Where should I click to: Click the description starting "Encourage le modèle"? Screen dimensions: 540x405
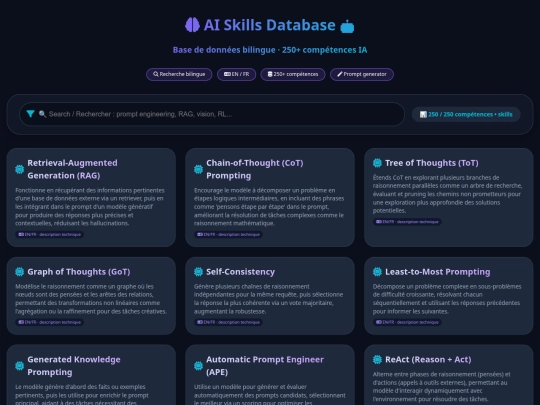coord(269,207)
